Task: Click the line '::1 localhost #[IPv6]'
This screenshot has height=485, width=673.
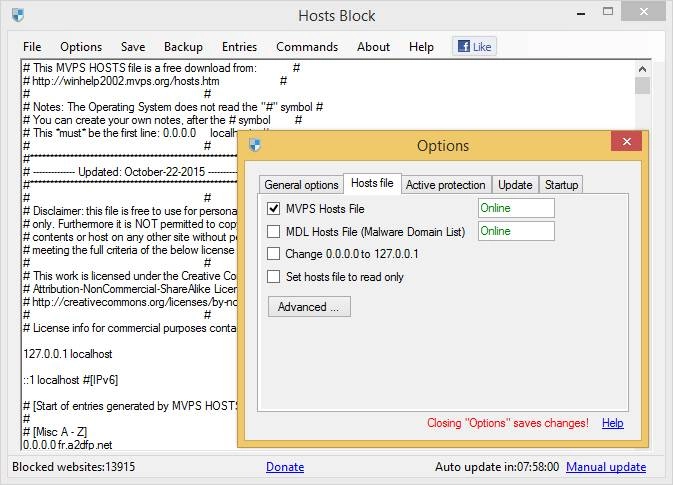Action: click(70, 380)
